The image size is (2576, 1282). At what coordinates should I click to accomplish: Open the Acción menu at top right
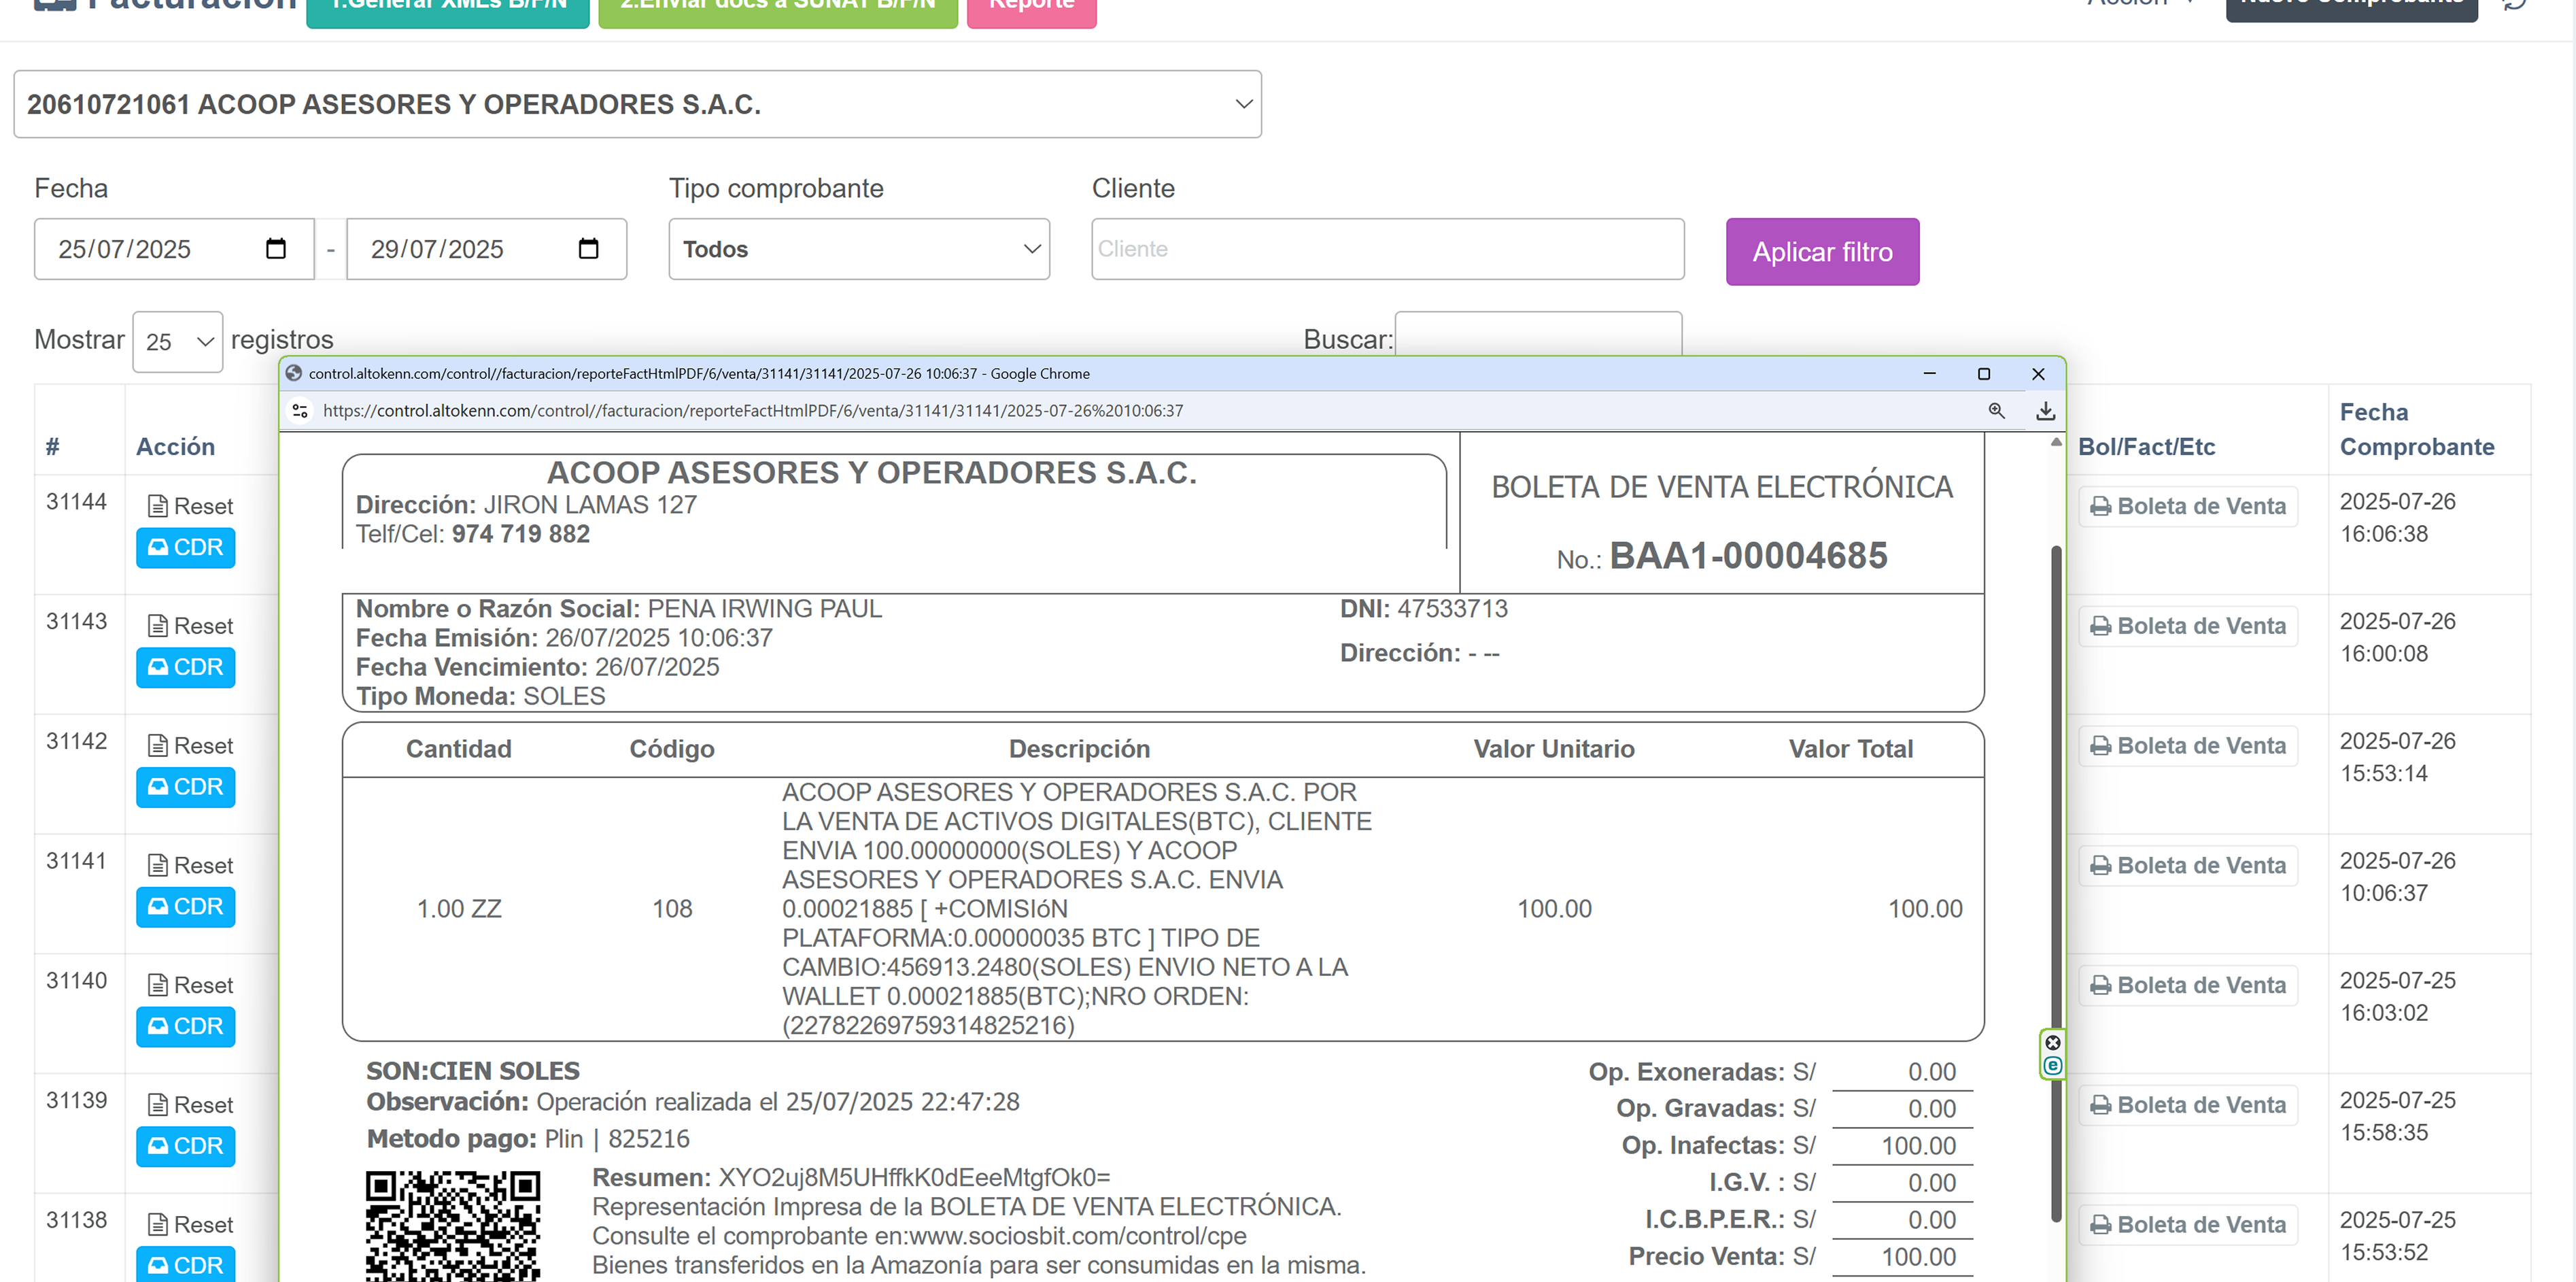2140,4
